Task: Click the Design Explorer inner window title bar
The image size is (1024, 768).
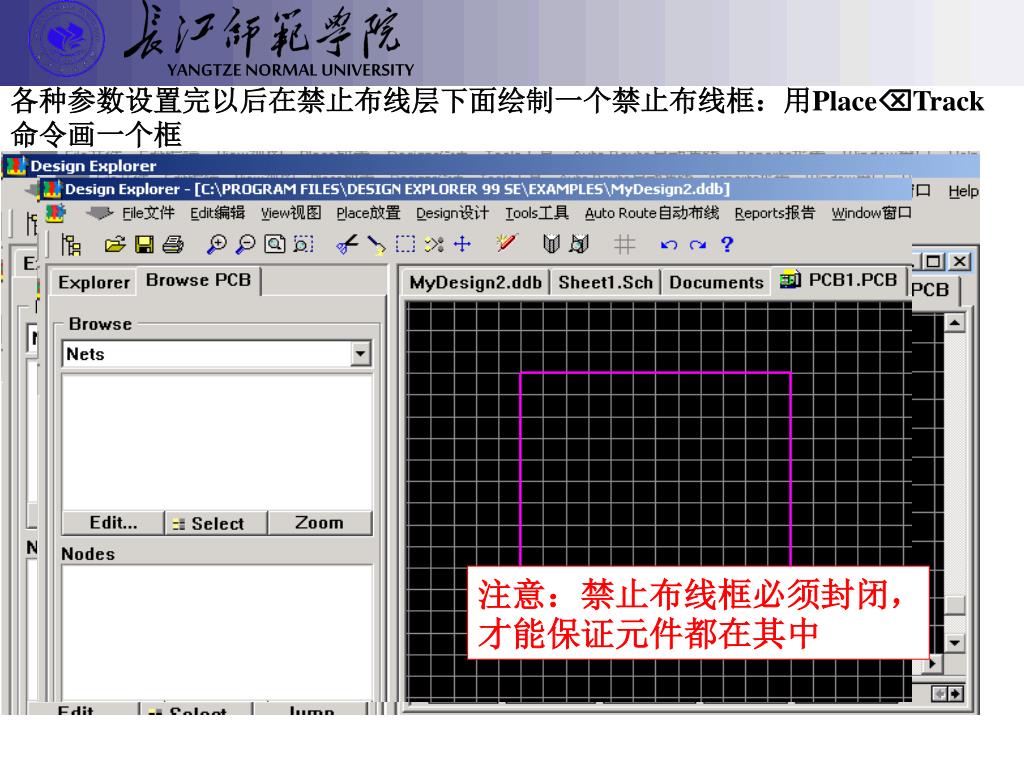Action: pos(475,189)
